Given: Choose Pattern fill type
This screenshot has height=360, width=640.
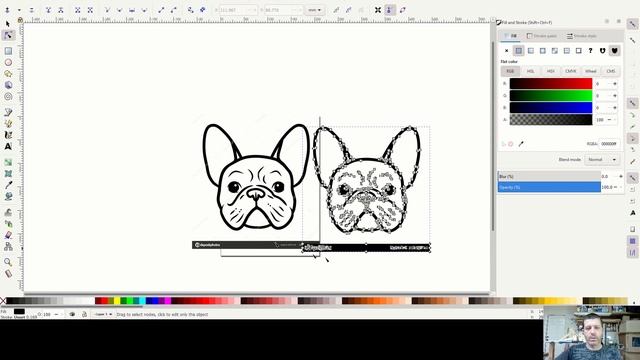Looking at the screenshot, I should (567, 51).
